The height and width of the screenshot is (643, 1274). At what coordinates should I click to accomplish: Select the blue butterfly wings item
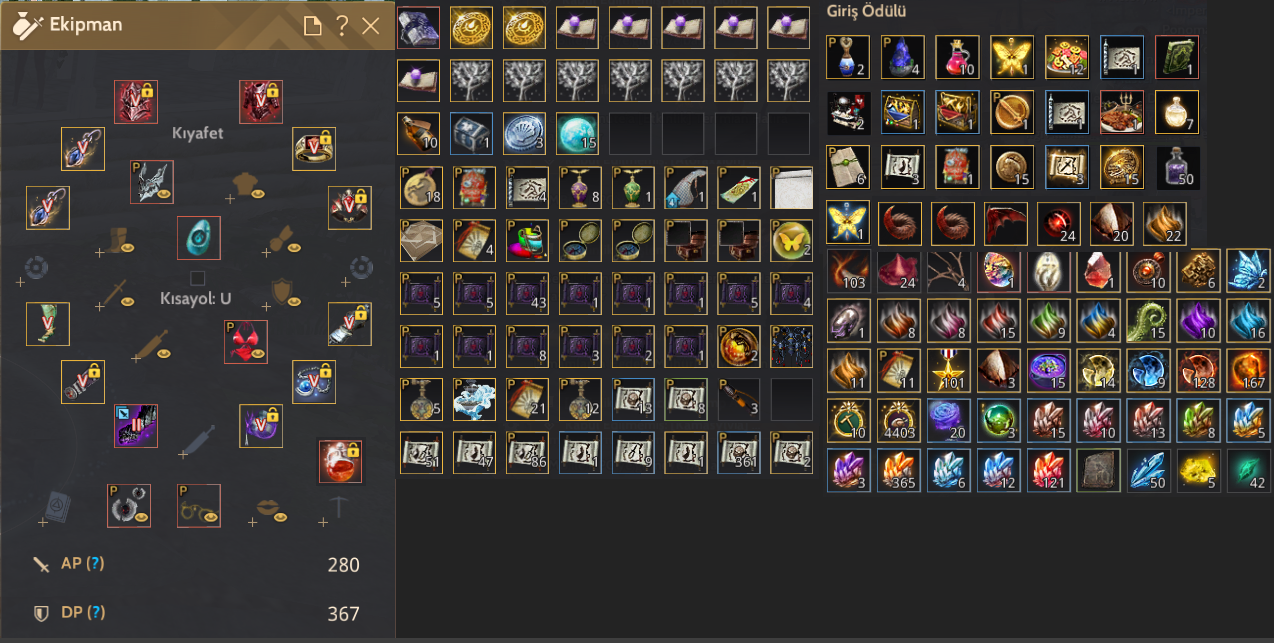(x=1248, y=270)
